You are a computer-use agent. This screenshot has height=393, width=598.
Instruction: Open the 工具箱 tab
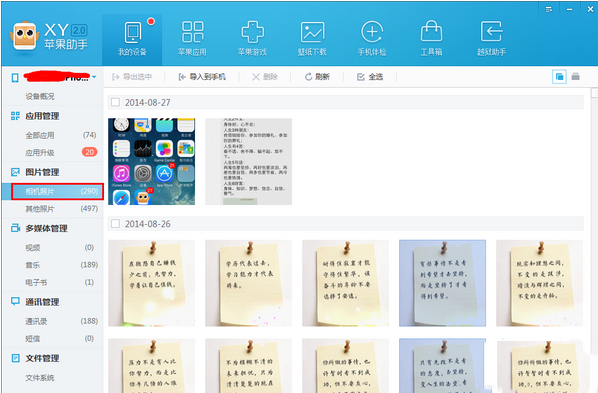point(431,40)
